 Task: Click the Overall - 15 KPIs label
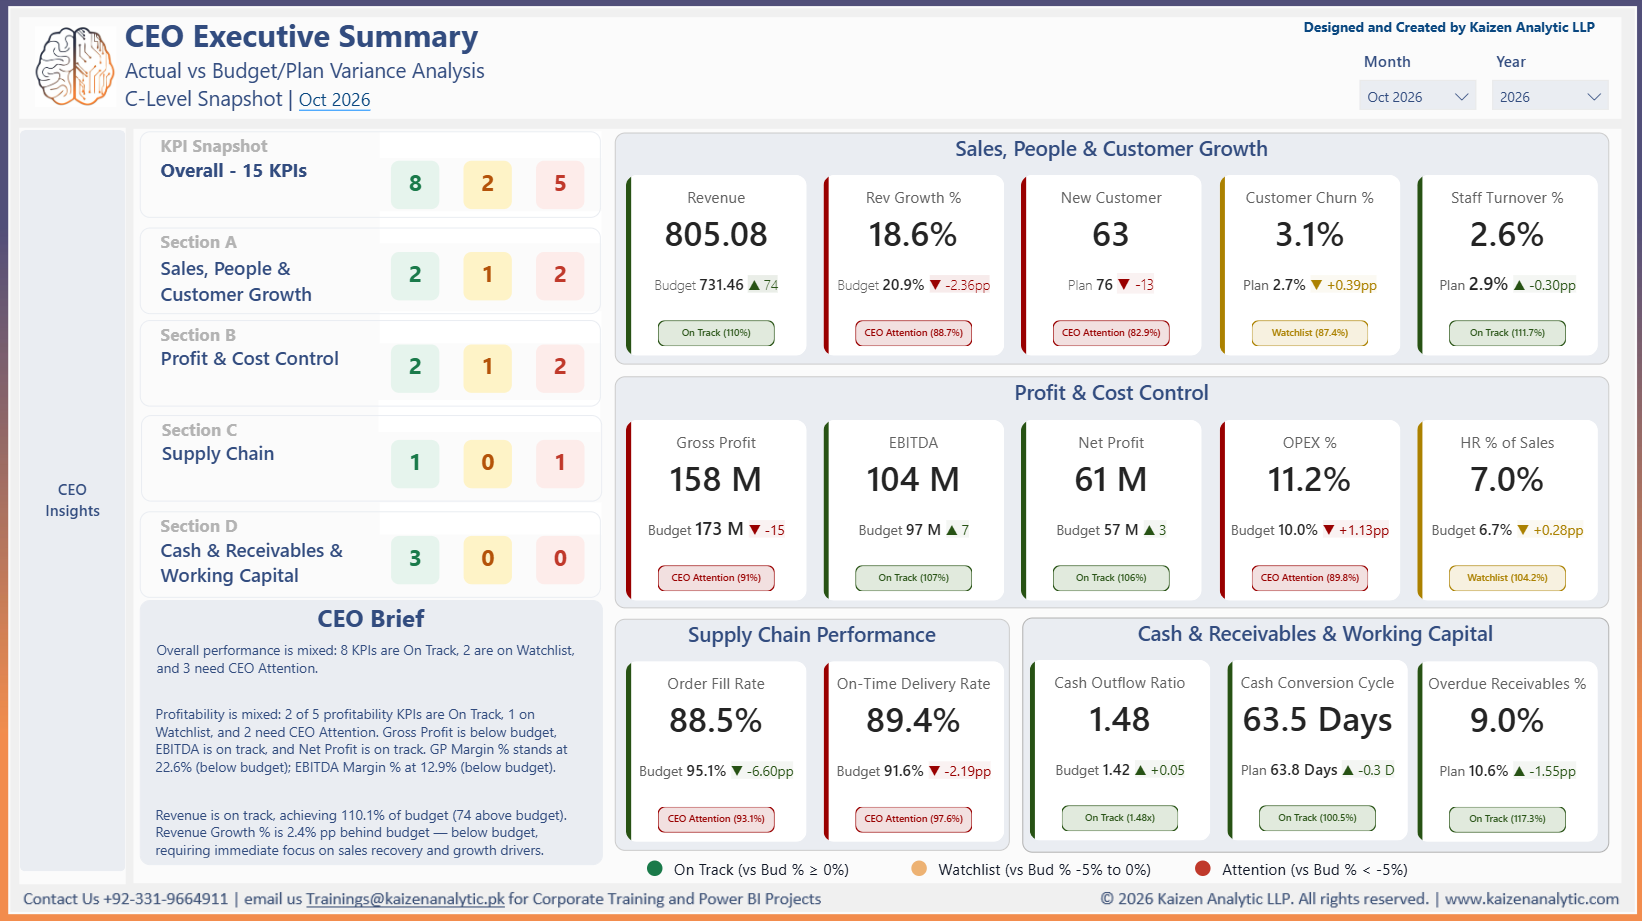(x=234, y=171)
